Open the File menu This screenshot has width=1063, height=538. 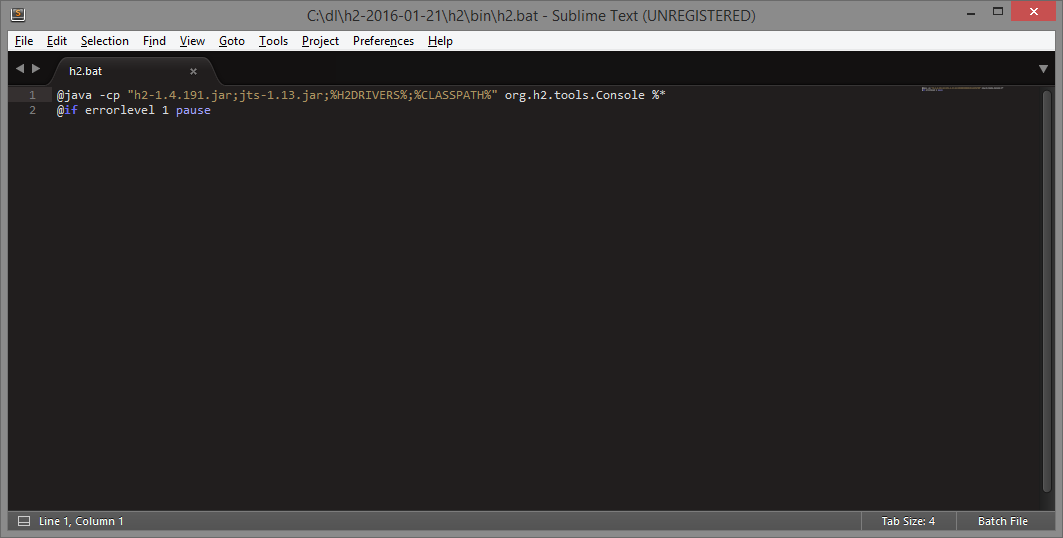point(24,41)
